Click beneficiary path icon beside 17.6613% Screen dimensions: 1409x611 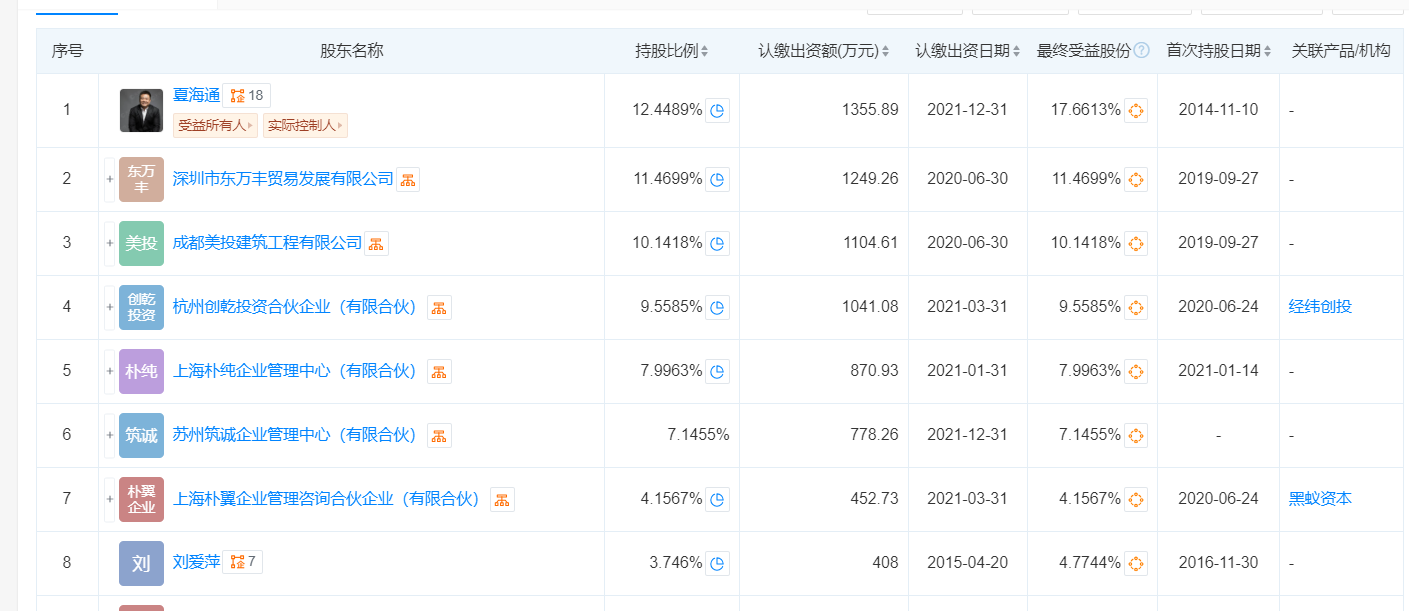pyautogui.click(x=1135, y=111)
